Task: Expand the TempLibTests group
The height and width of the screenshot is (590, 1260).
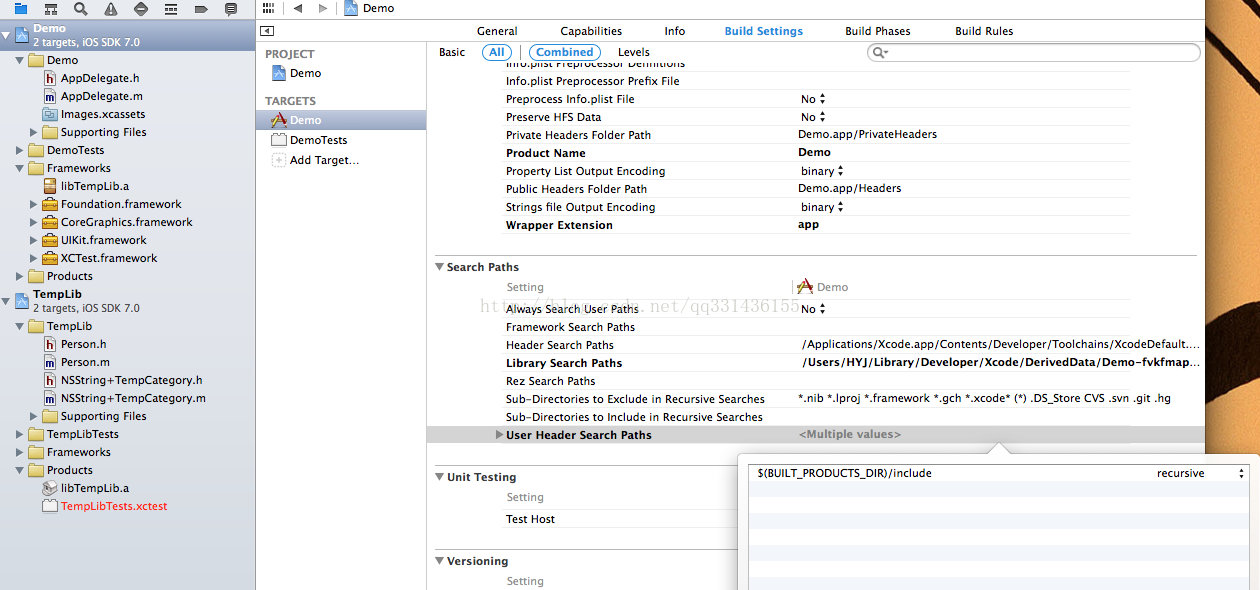Action: point(20,434)
